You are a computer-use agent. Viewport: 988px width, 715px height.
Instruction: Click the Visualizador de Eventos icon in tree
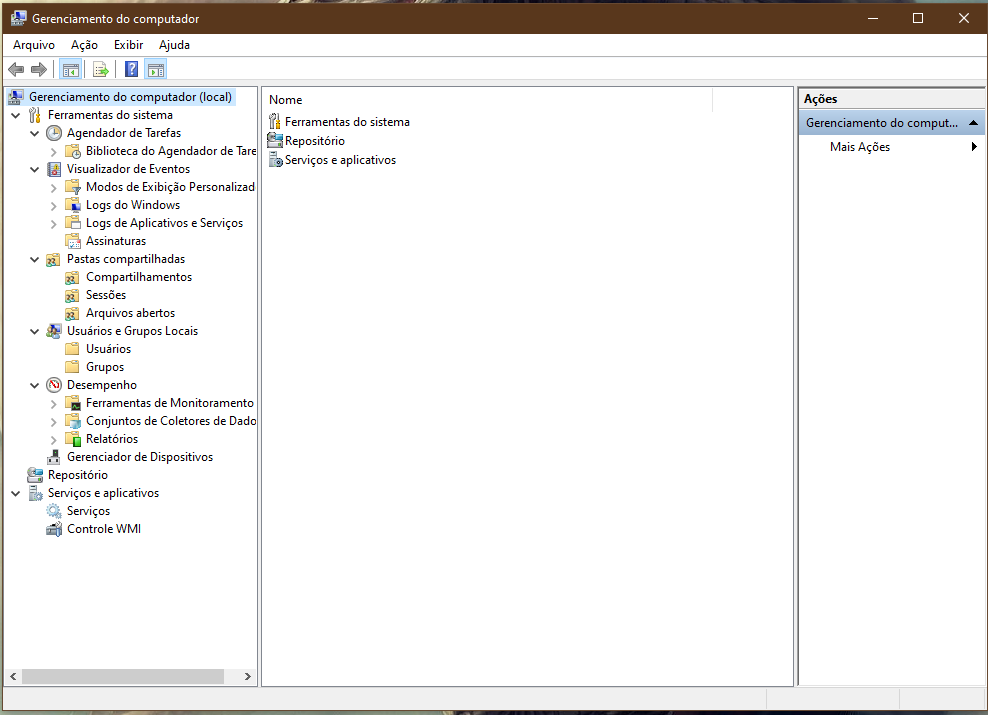[54, 169]
